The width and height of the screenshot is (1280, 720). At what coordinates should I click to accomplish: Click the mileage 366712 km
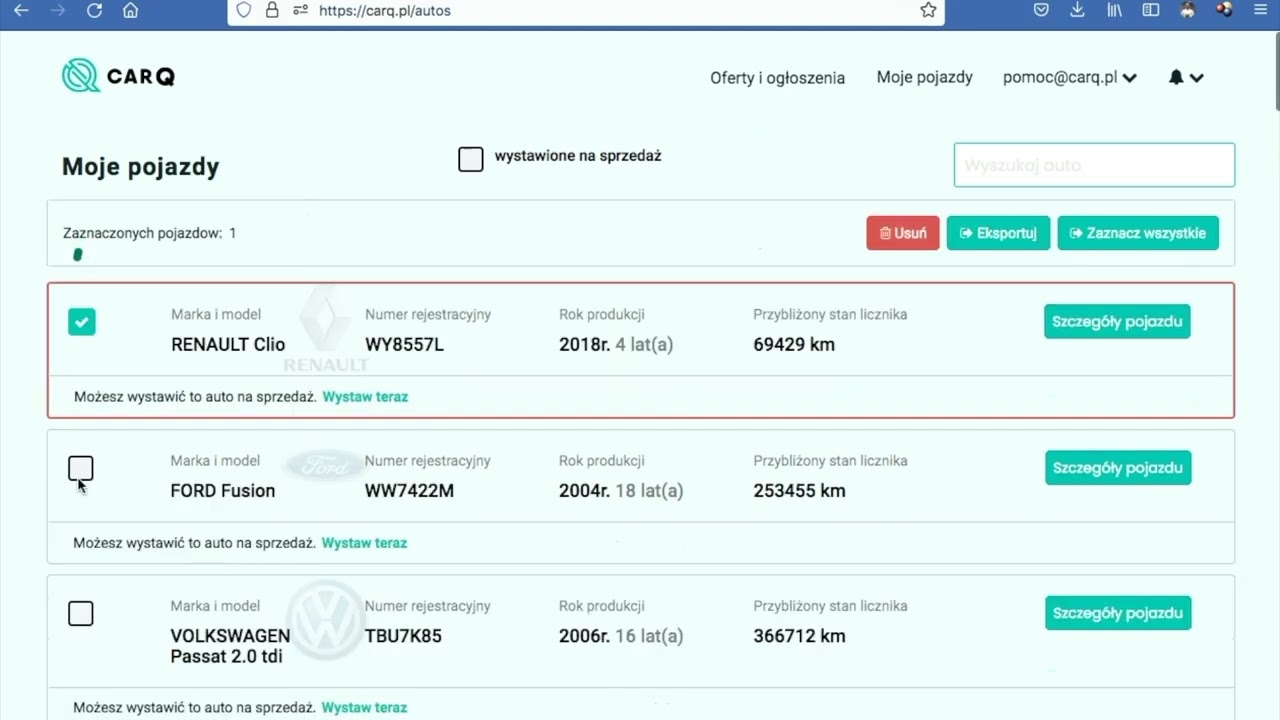[799, 636]
